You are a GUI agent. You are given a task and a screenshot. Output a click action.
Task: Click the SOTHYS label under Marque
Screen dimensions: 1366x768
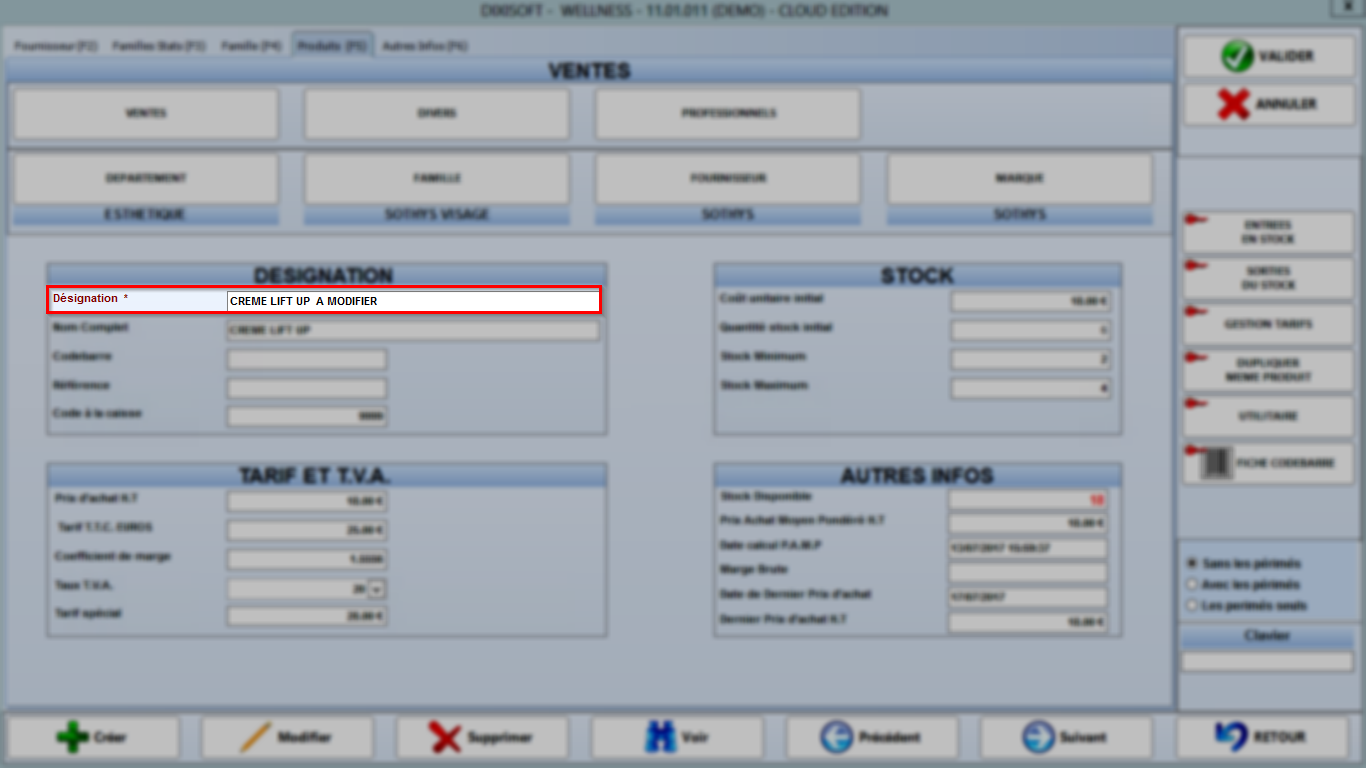[1020, 215]
